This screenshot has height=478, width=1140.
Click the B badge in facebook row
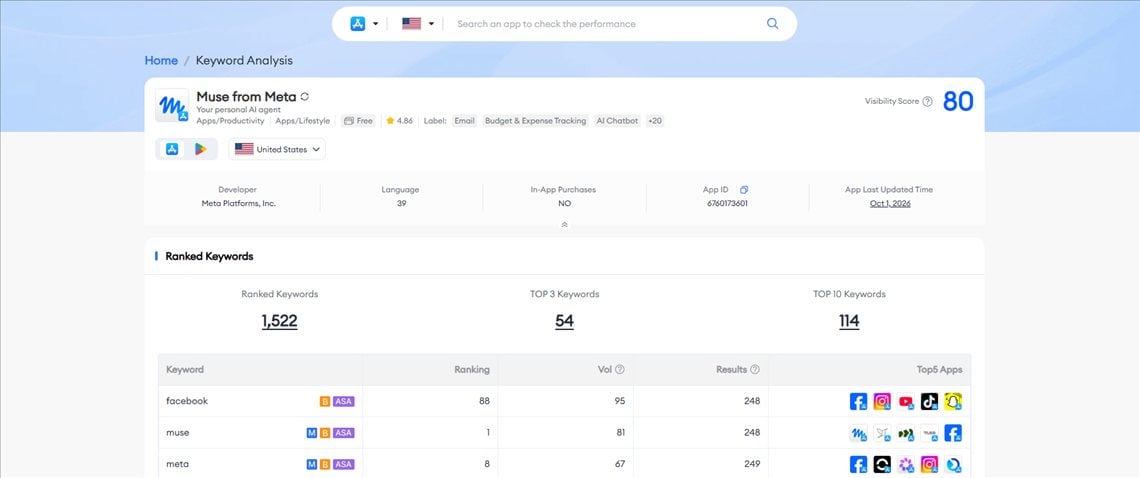(x=325, y=402)
